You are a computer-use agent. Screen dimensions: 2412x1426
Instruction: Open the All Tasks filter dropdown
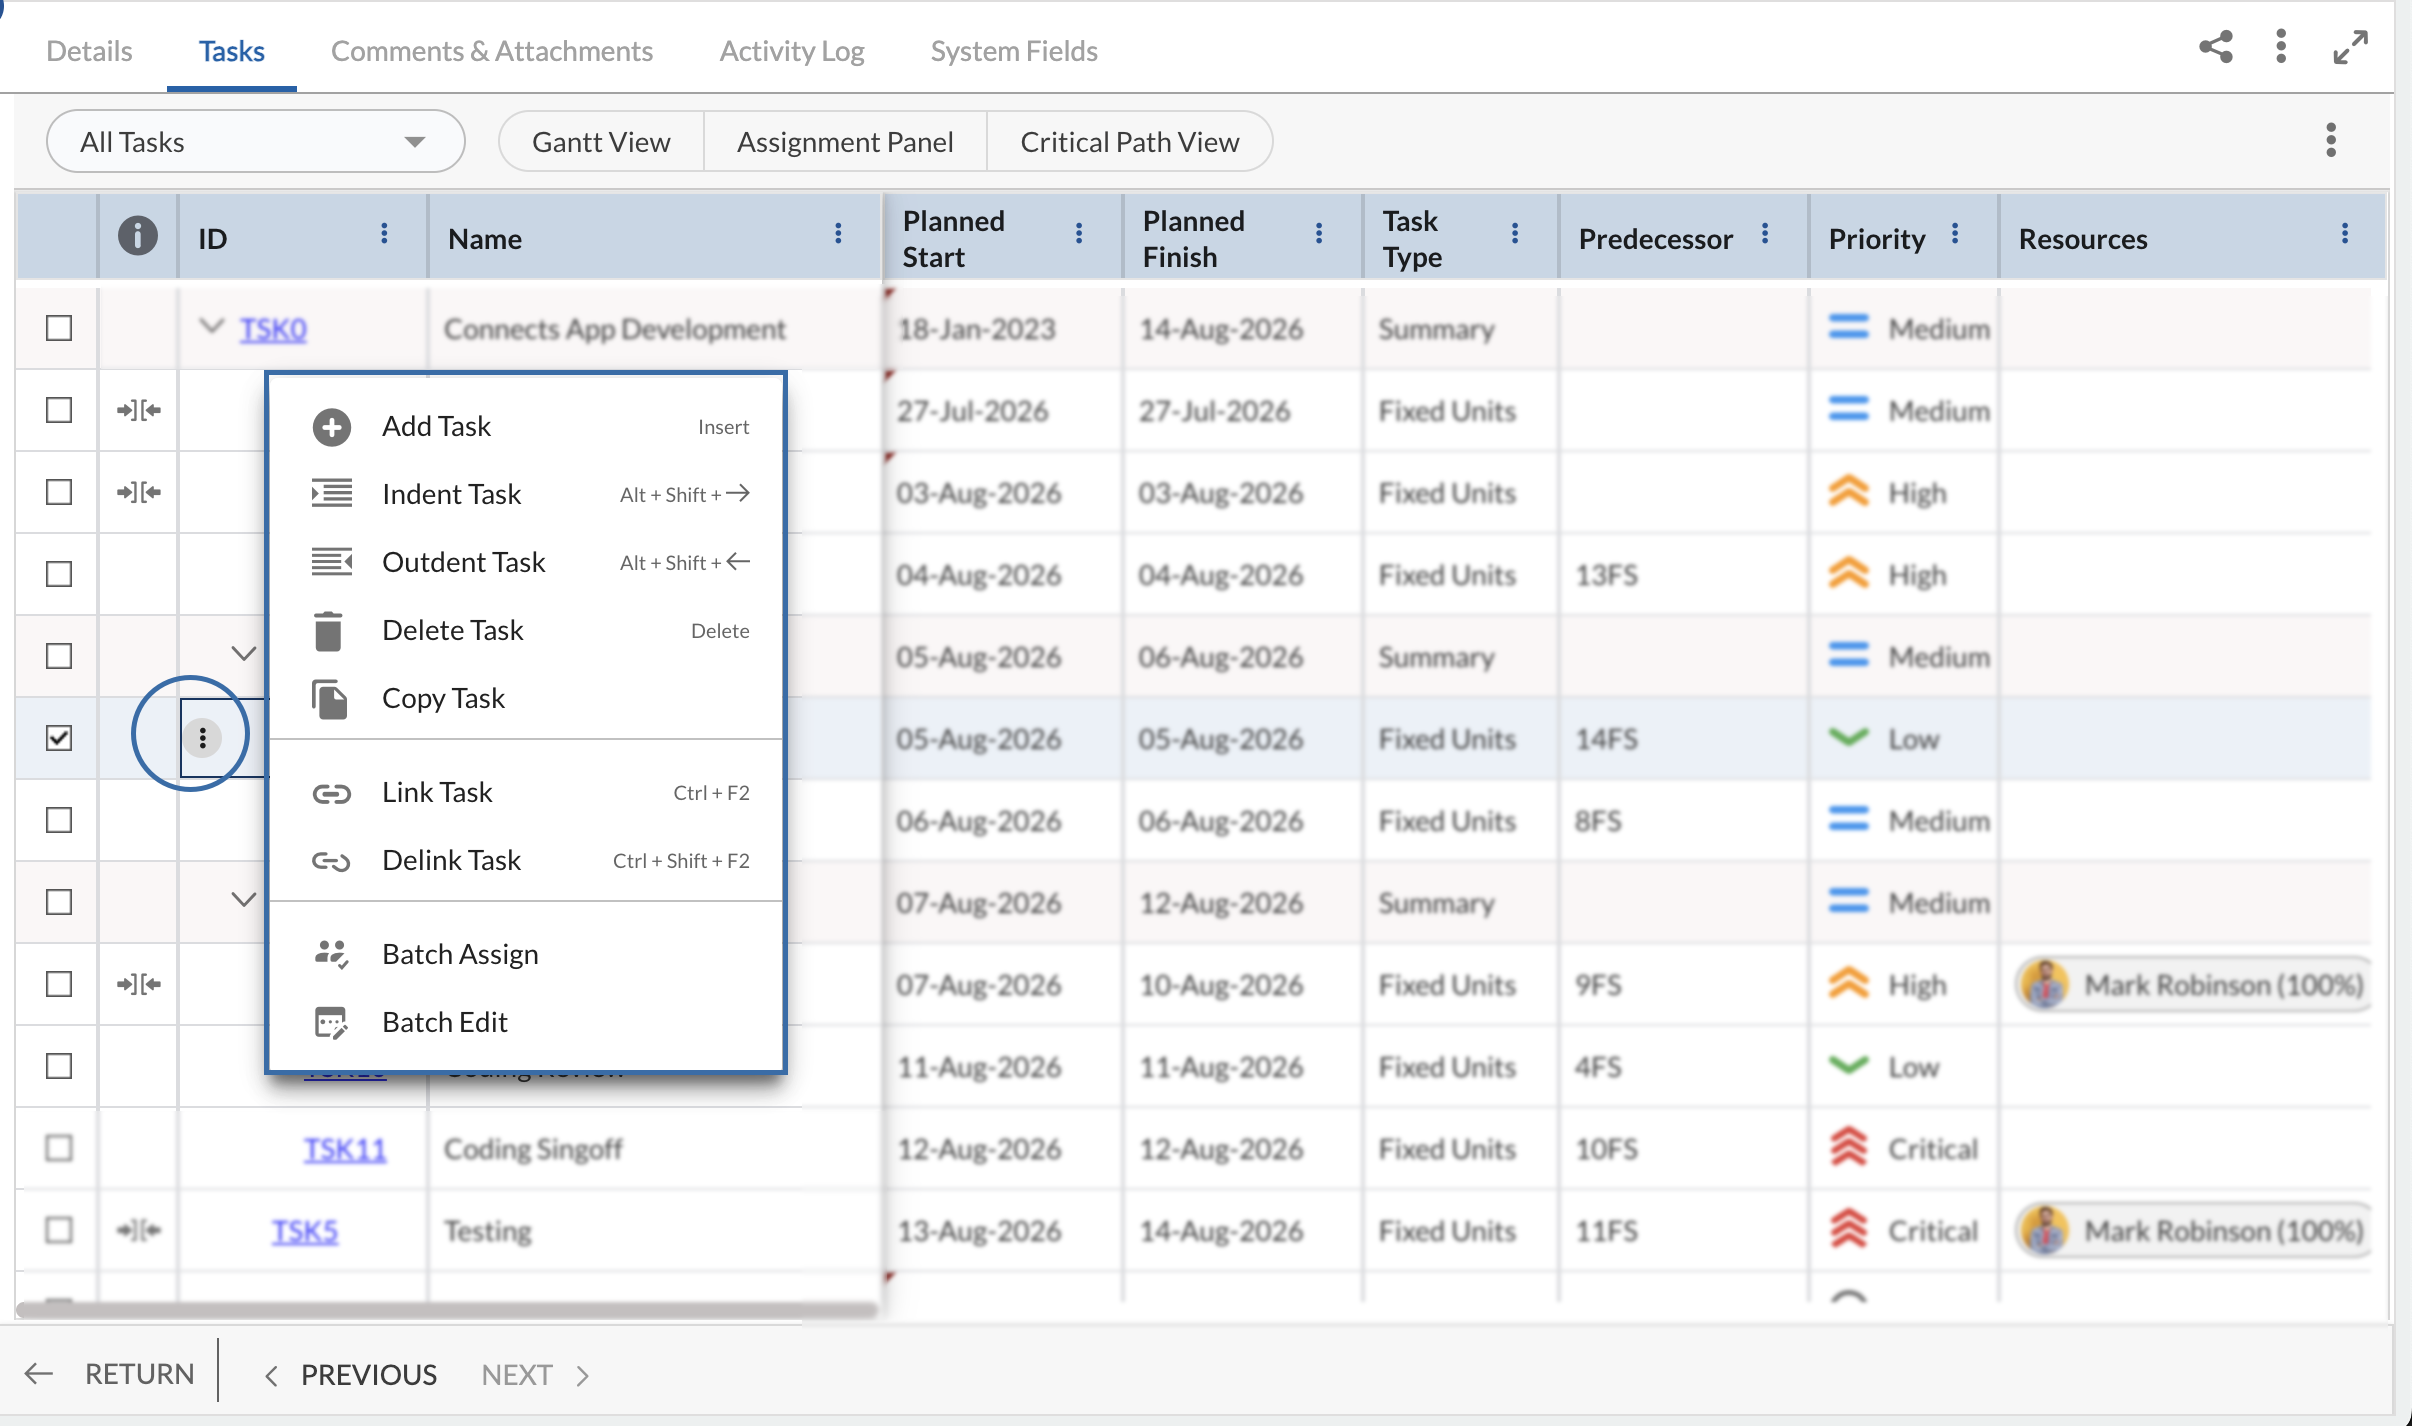256,141
